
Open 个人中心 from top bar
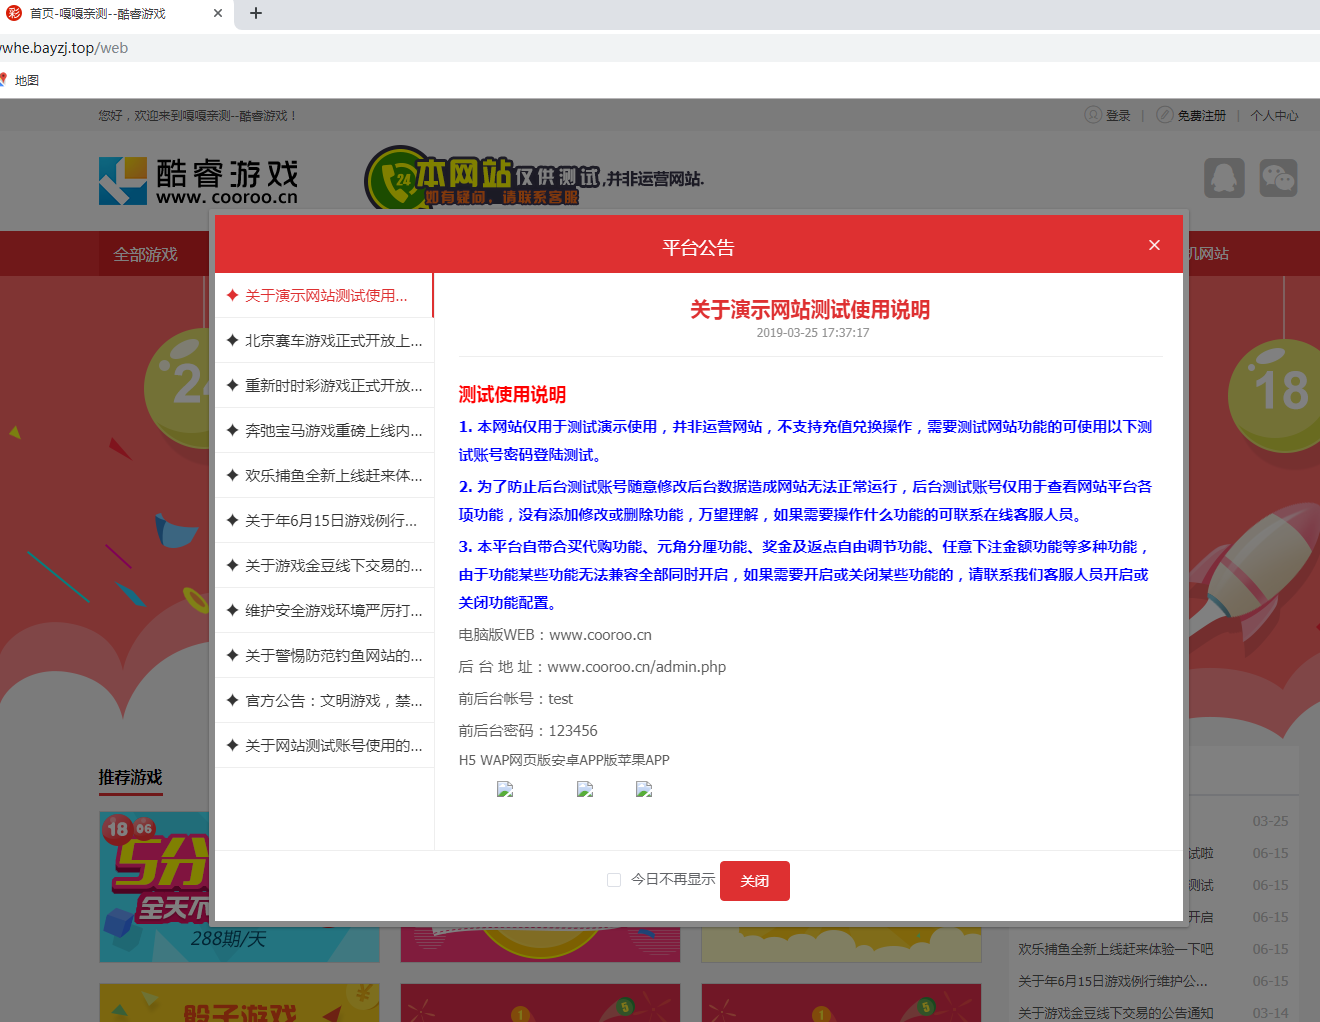1273,115
